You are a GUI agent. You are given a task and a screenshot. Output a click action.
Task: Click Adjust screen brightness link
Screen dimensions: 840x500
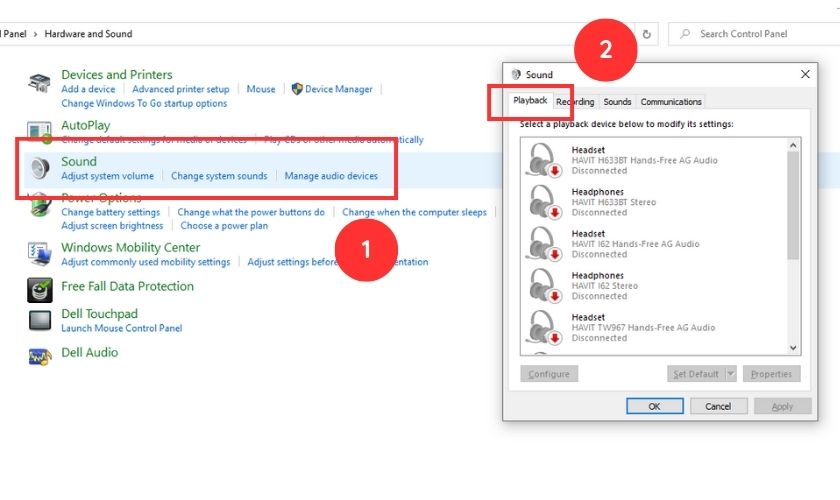pos(112,226)
